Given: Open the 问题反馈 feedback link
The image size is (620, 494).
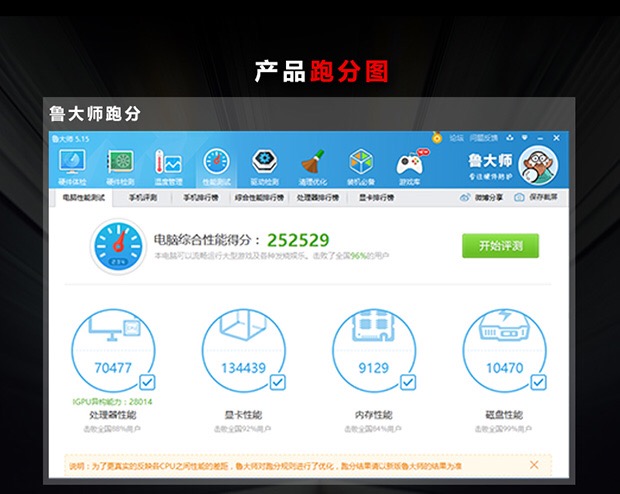Looking at the screenshot, I should click(484, 138).
